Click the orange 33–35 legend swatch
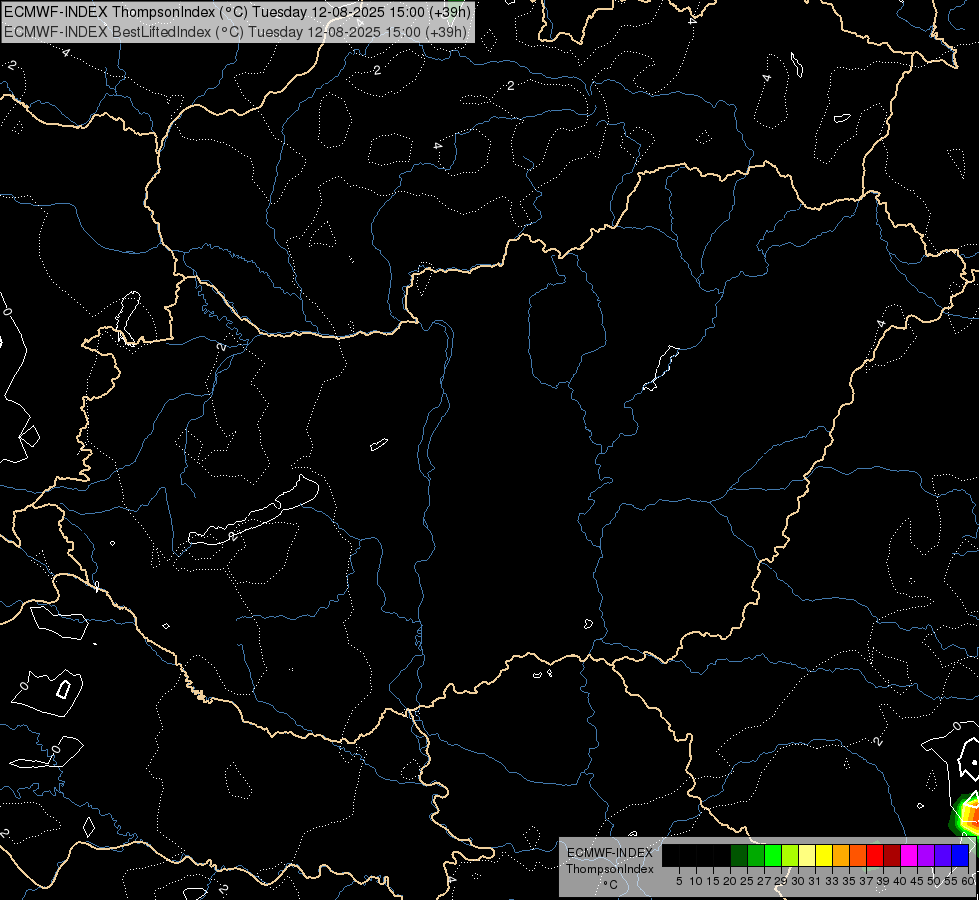The width and height of the screenshot is (979, 900). [x=841, y=855]
